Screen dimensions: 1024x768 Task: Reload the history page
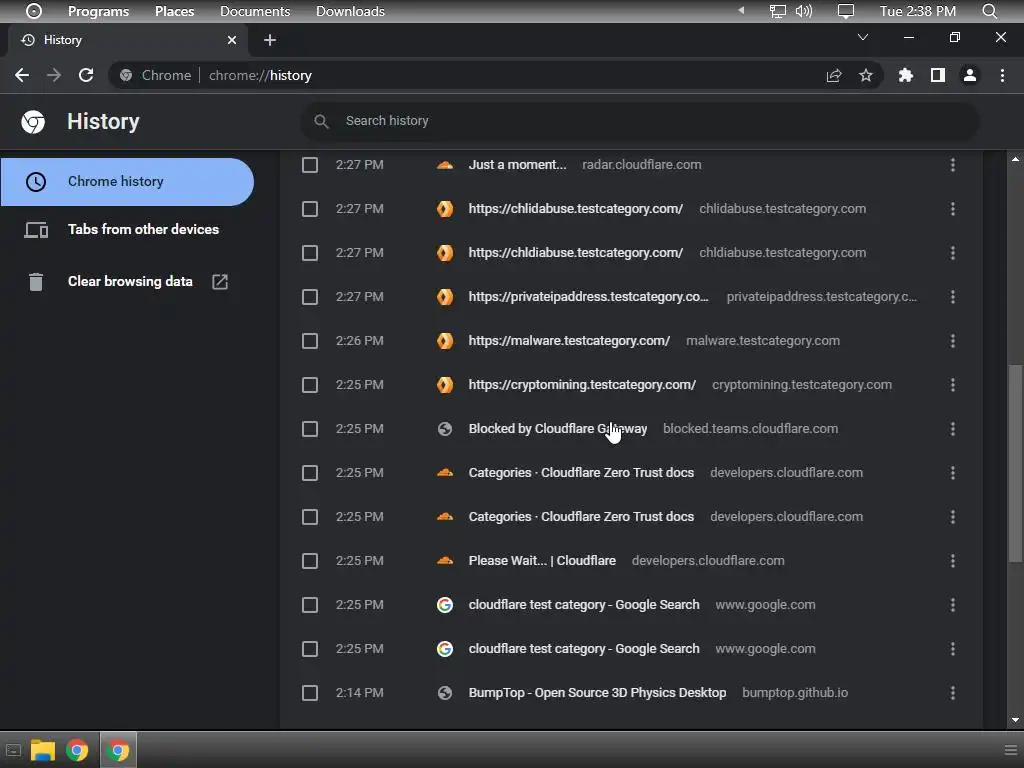[86, 75]
